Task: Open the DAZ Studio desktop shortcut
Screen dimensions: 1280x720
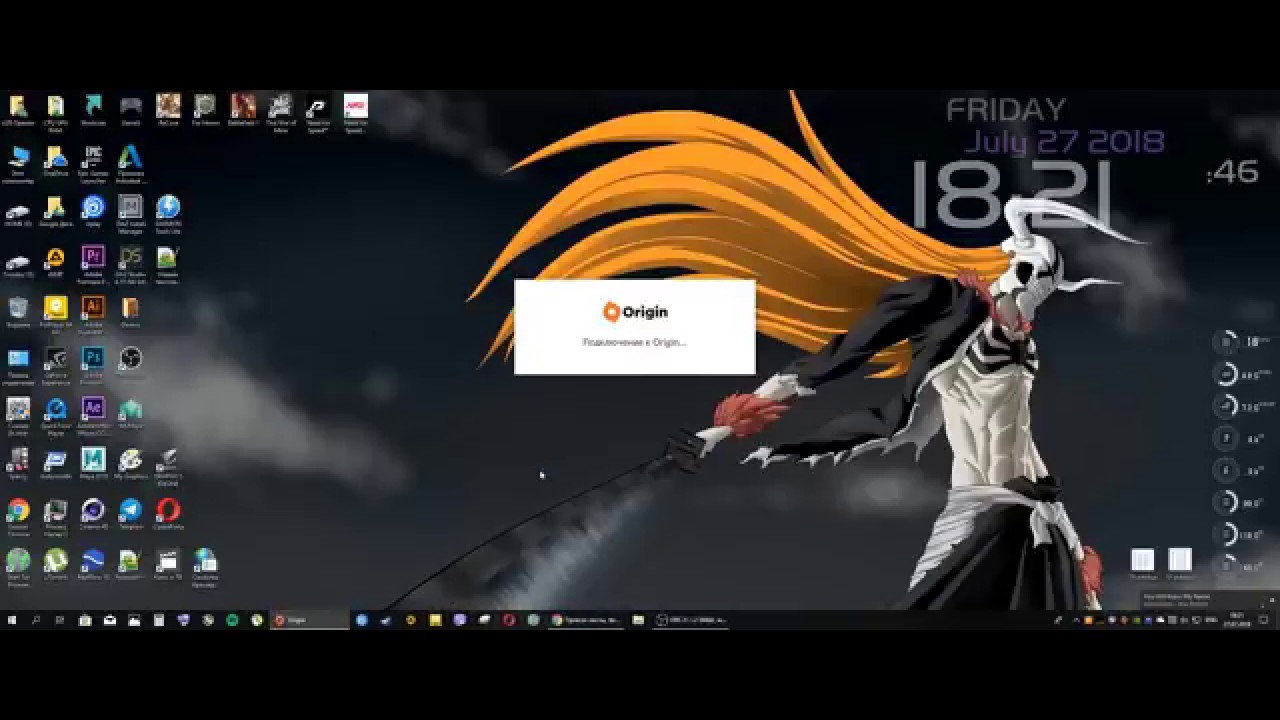Action: pos(130,263)
